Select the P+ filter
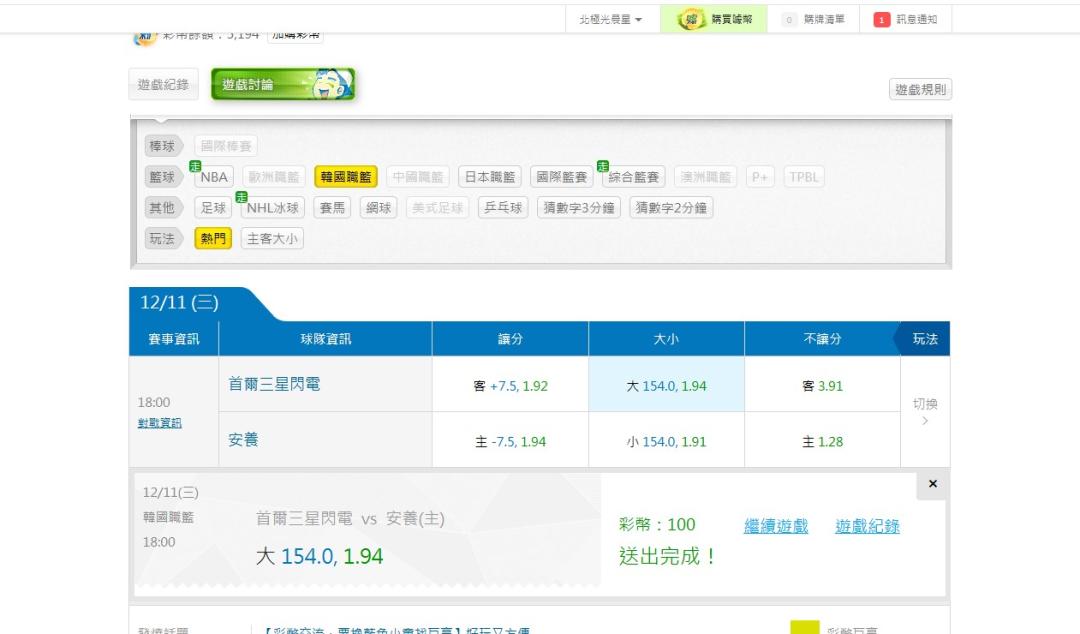 (760, 177)
